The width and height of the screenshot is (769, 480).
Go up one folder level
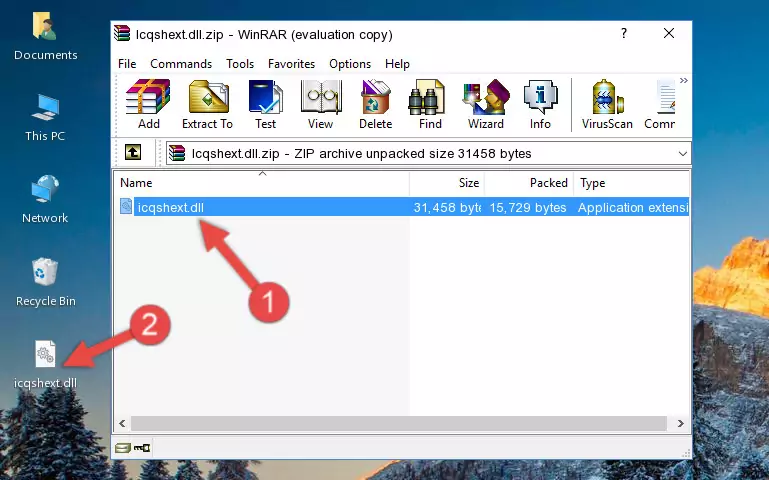point(133,152)
